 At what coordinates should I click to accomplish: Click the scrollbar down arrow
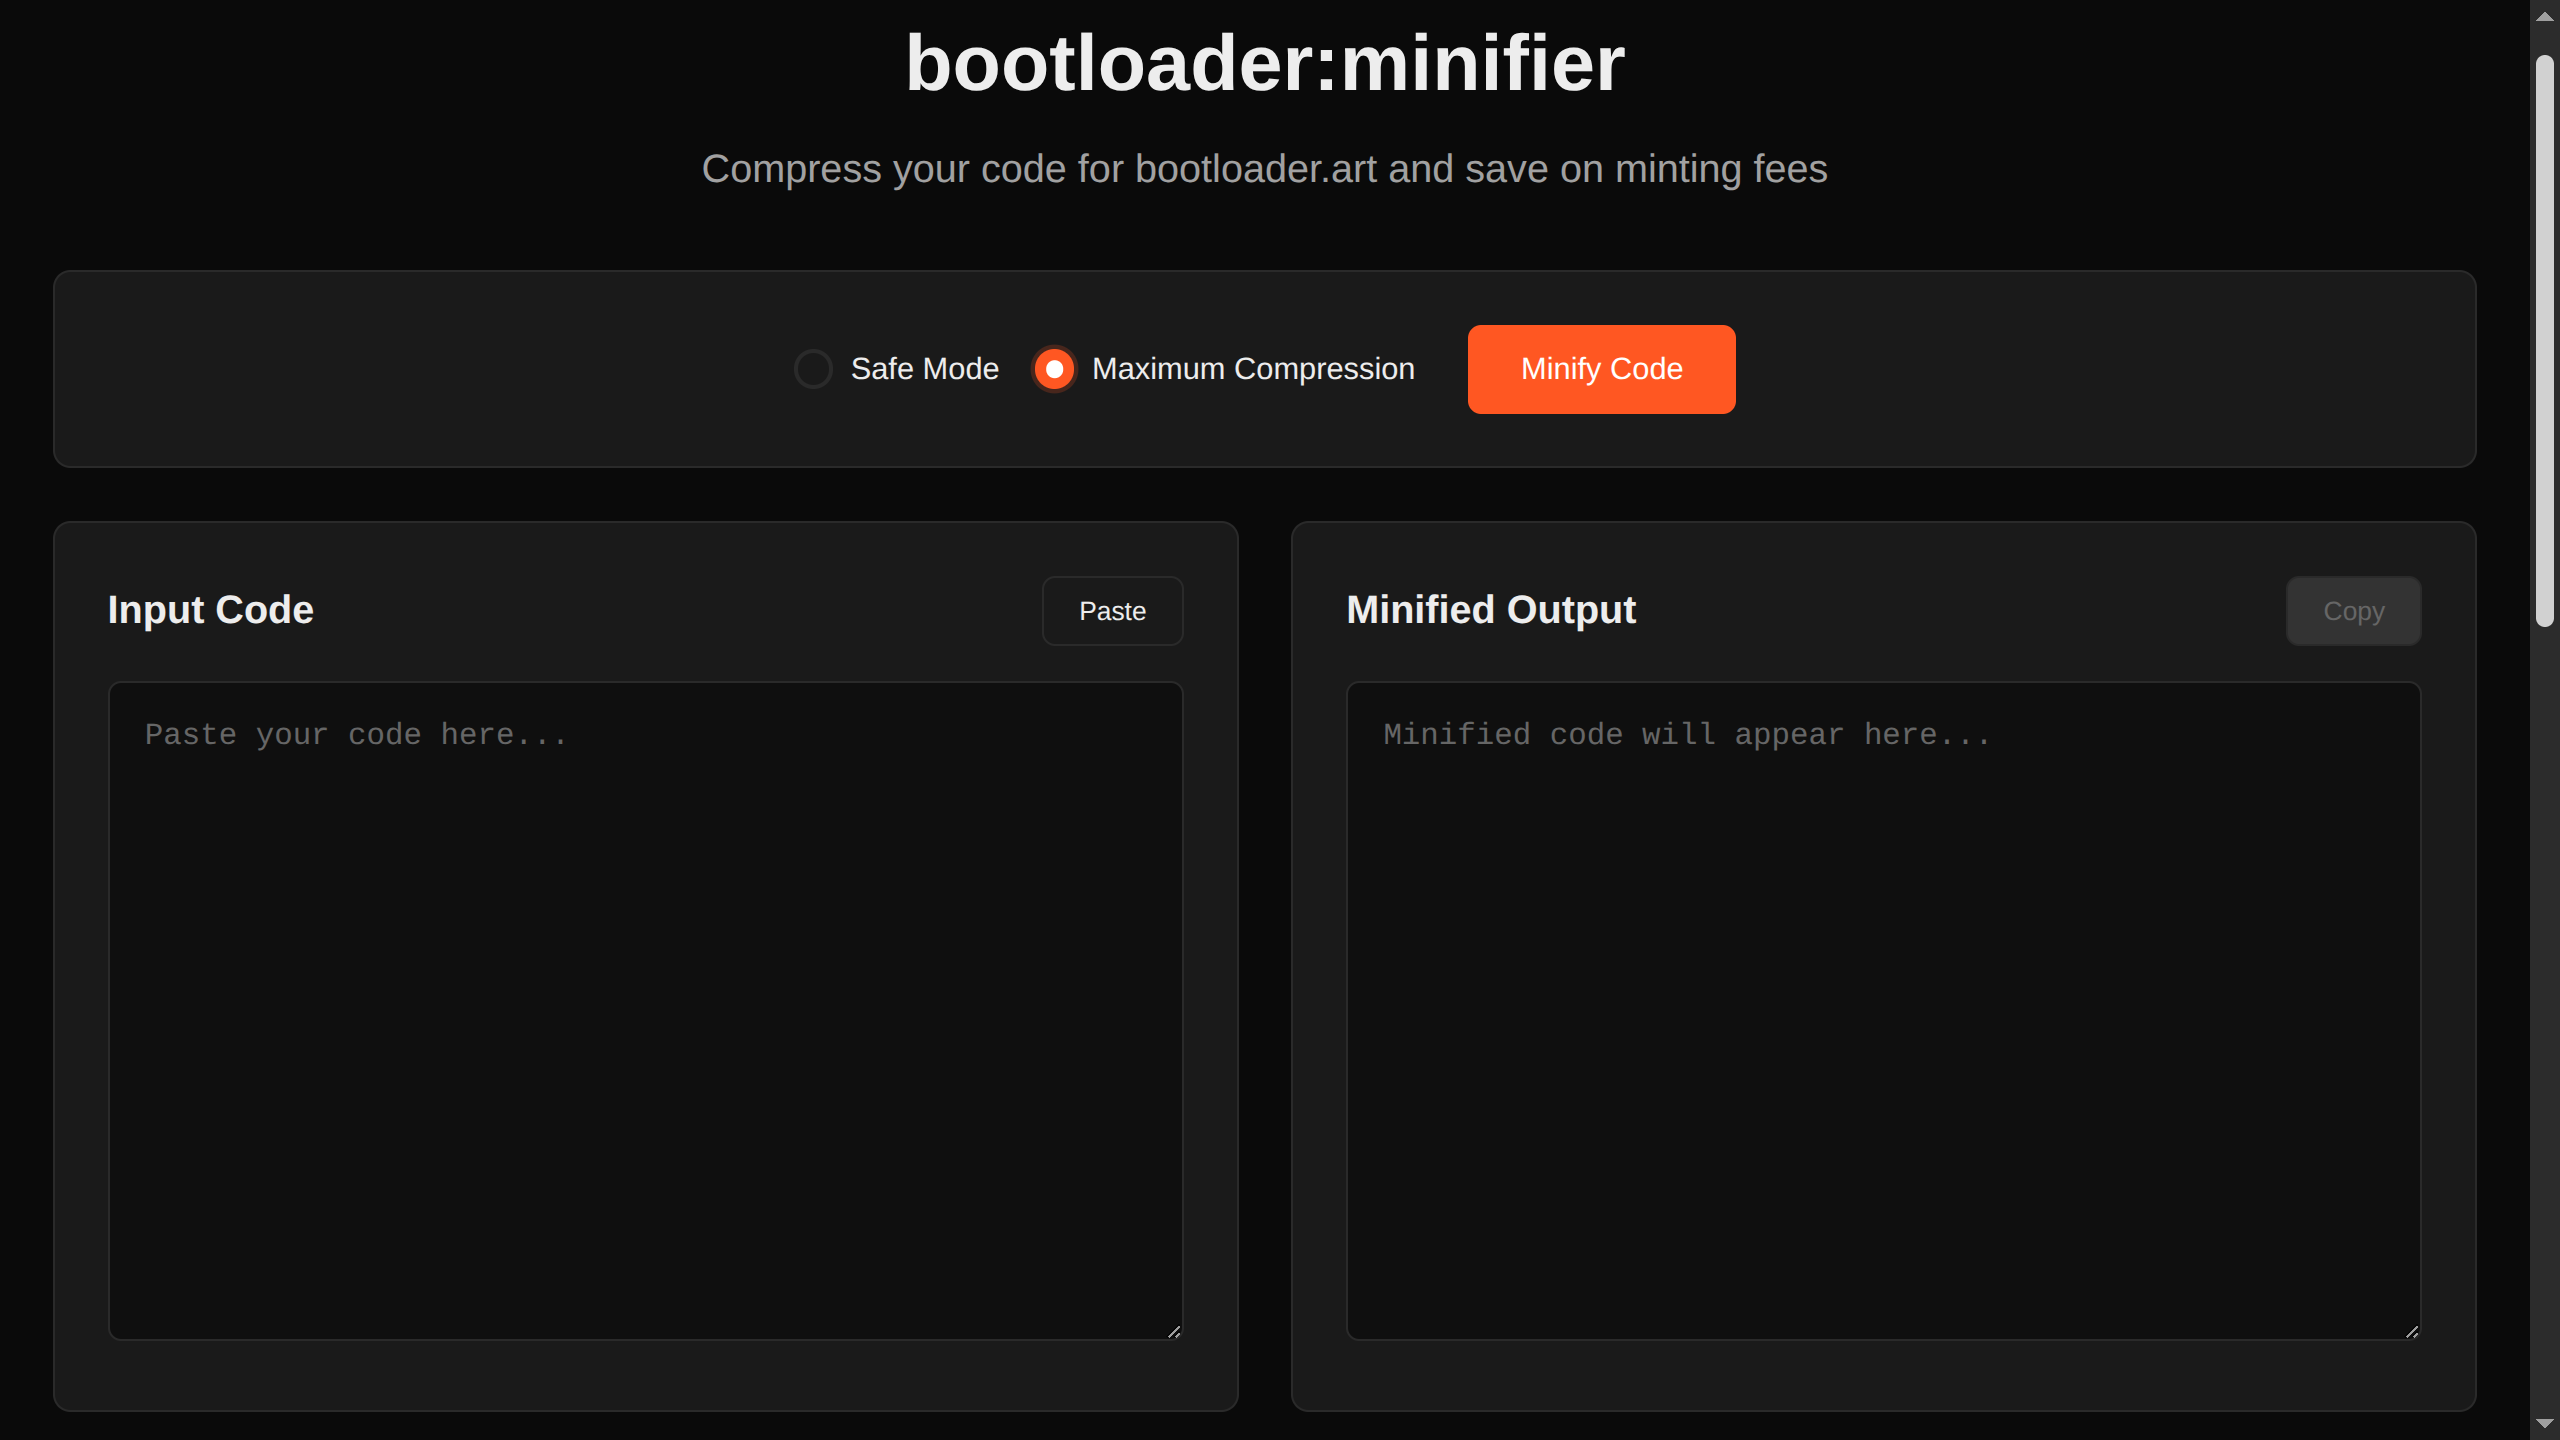[x=2544, y=1425]
